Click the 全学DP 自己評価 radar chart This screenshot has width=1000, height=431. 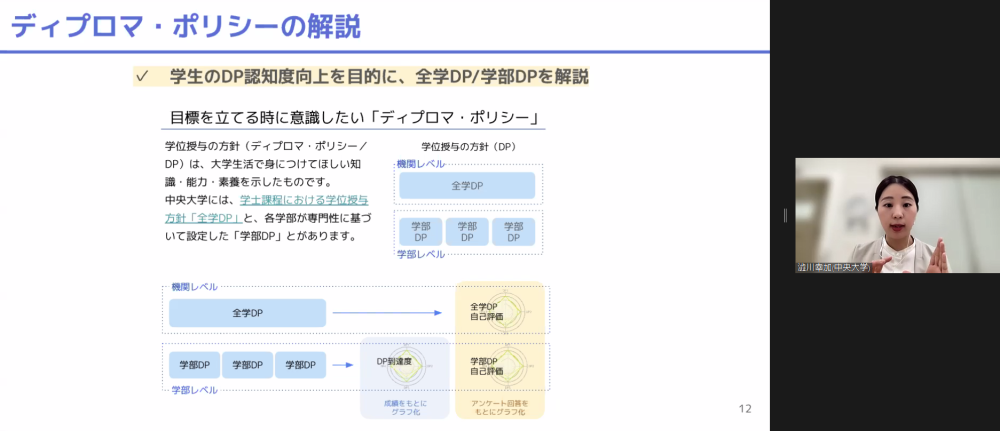pyautogui.click(x=500, y=311)
